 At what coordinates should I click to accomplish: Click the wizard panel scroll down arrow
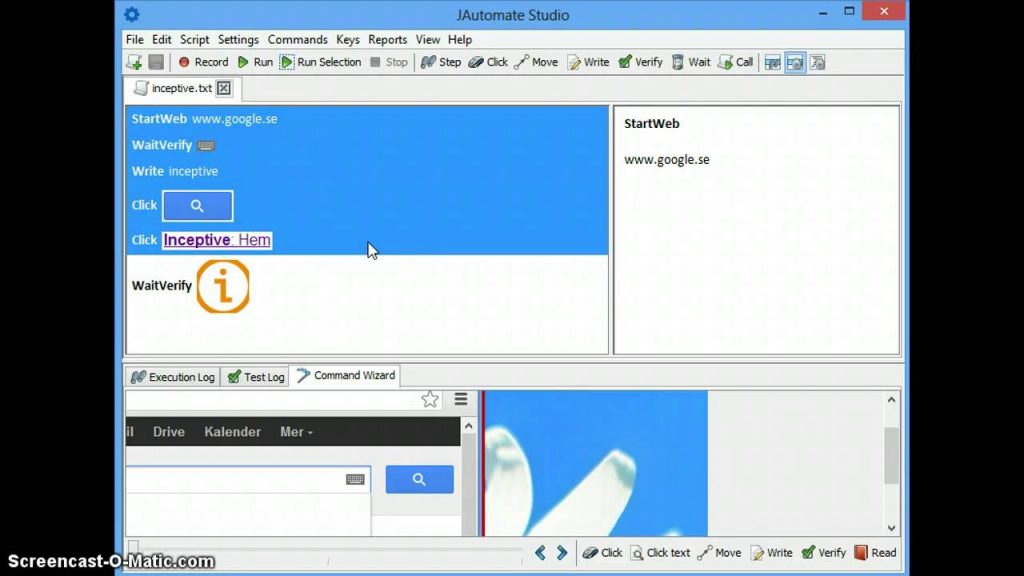pos(891,528)
